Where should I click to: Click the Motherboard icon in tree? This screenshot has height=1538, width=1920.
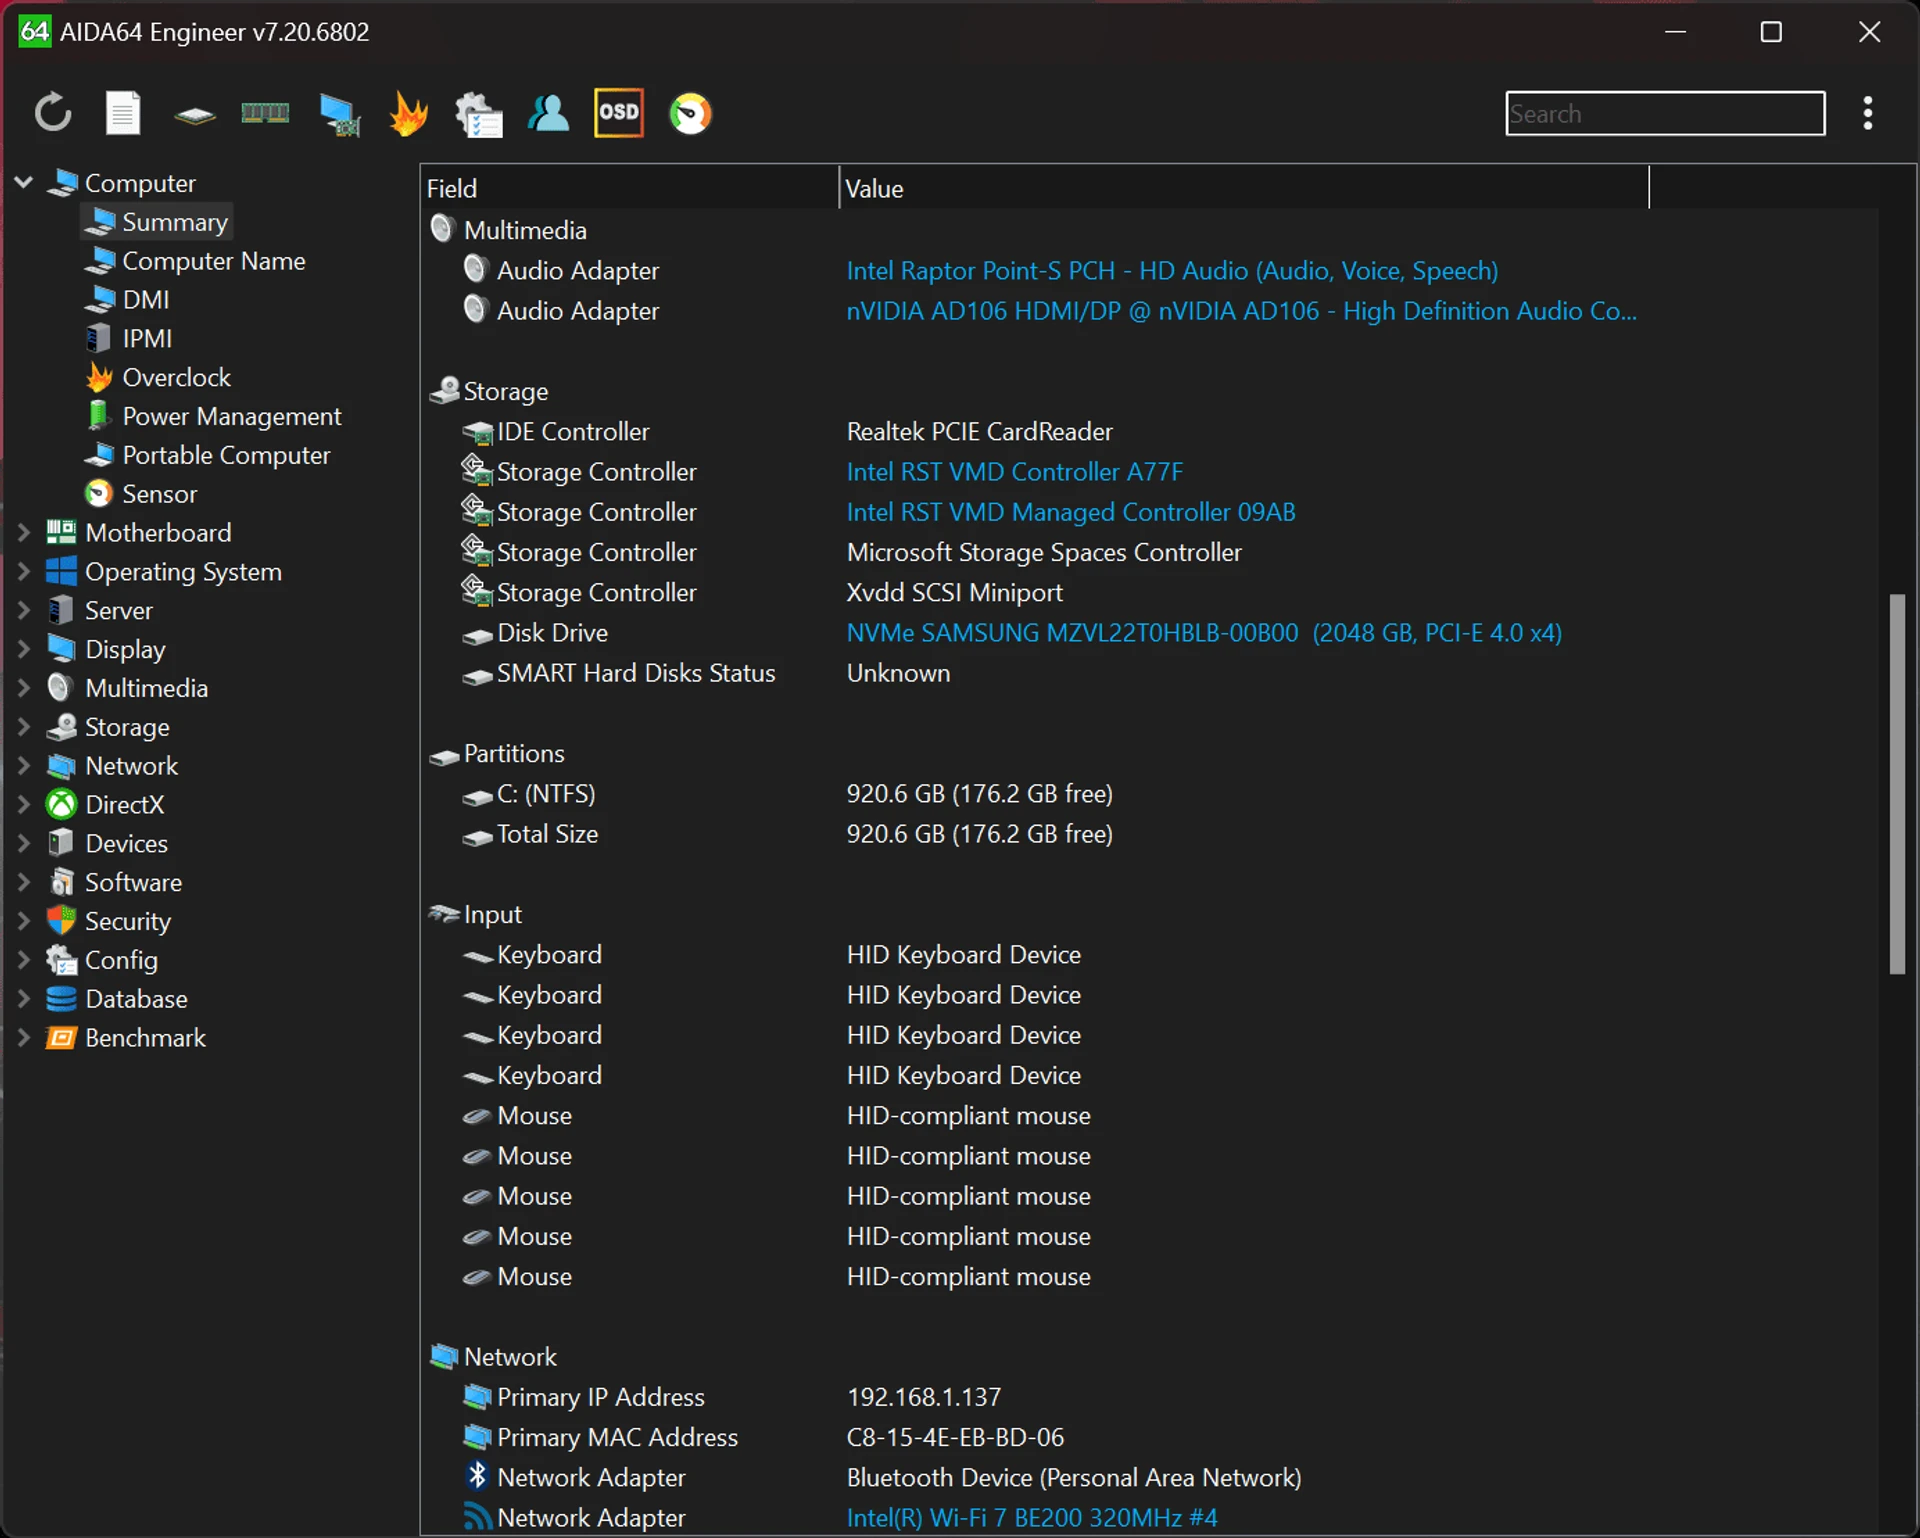[x=61, y=533]
